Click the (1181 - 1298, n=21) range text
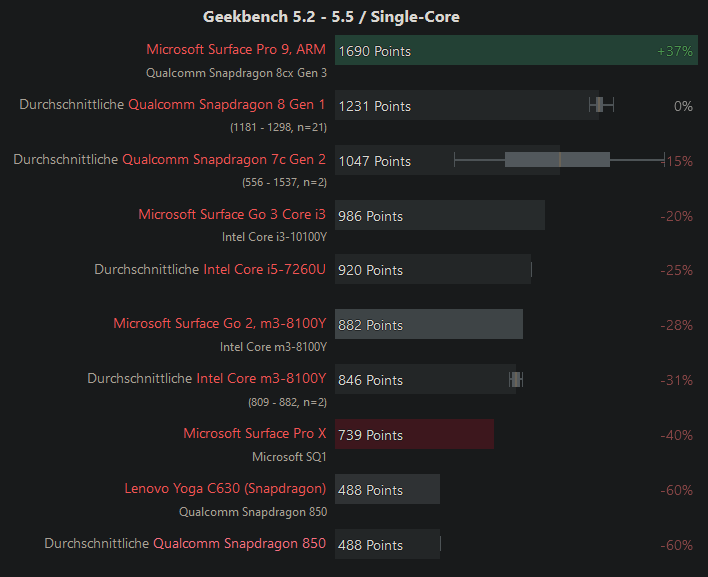Screen dimensions: 708x577 [279, 127]
